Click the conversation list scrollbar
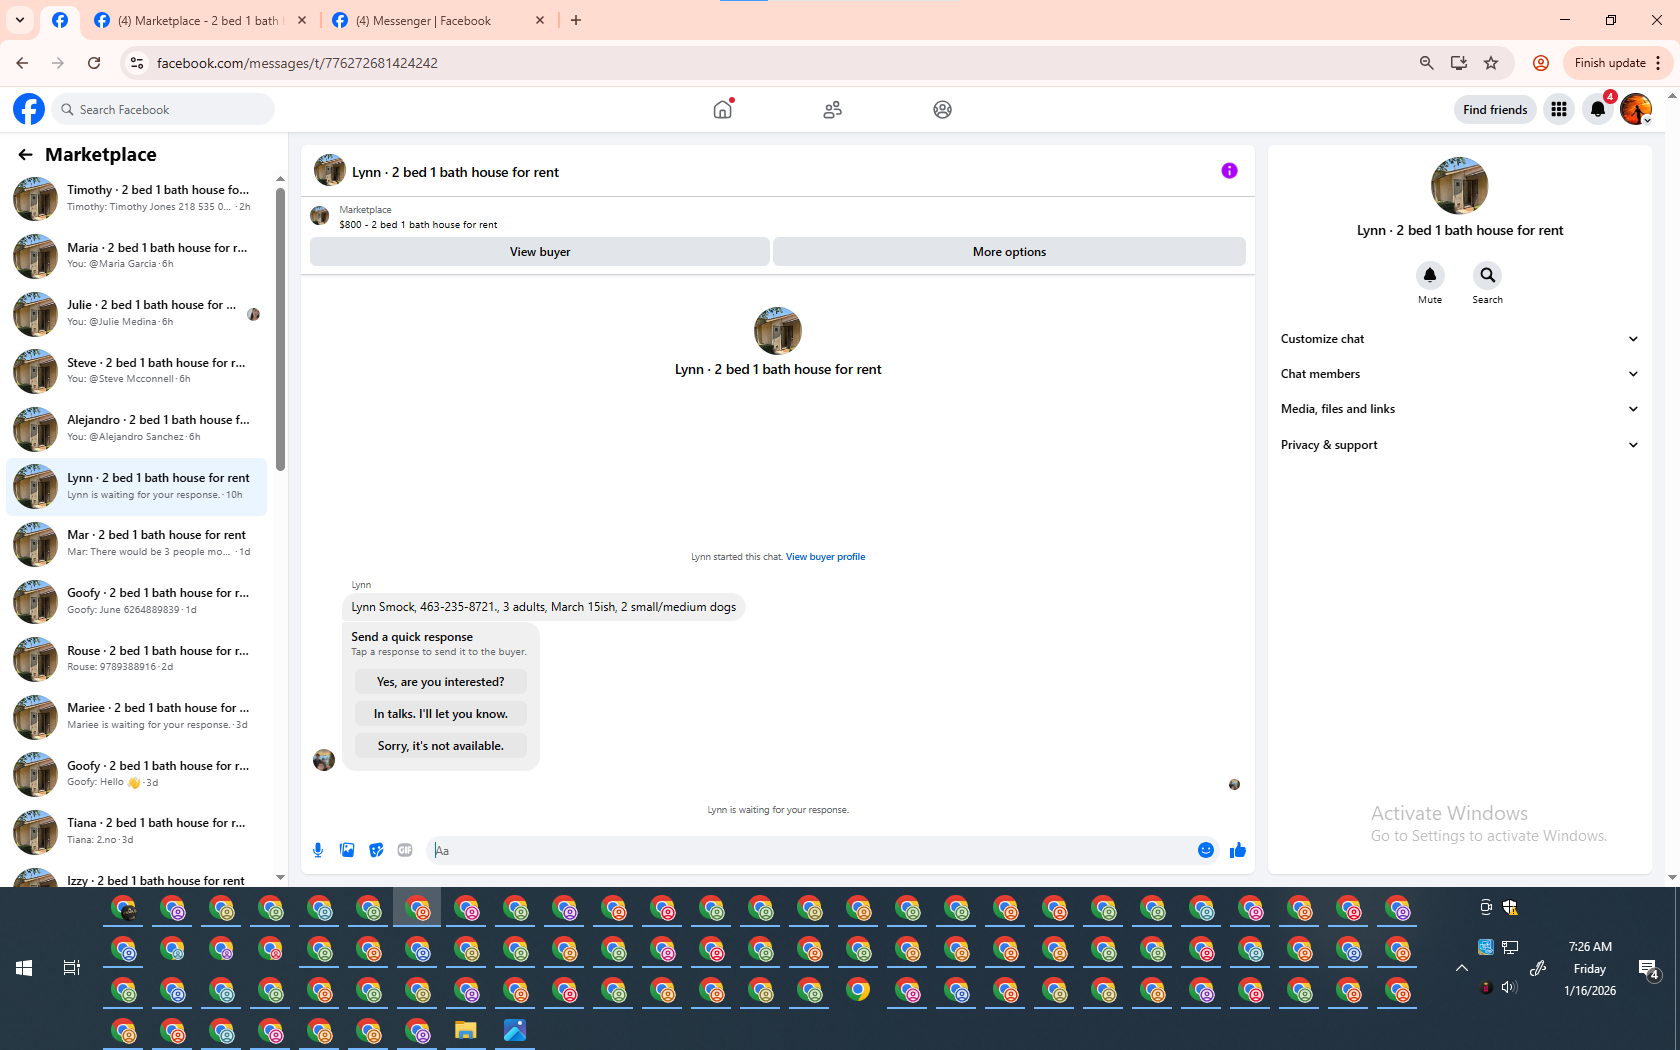The width and height of the screenshot is (1680, 1050). click(x=281, y=330)
